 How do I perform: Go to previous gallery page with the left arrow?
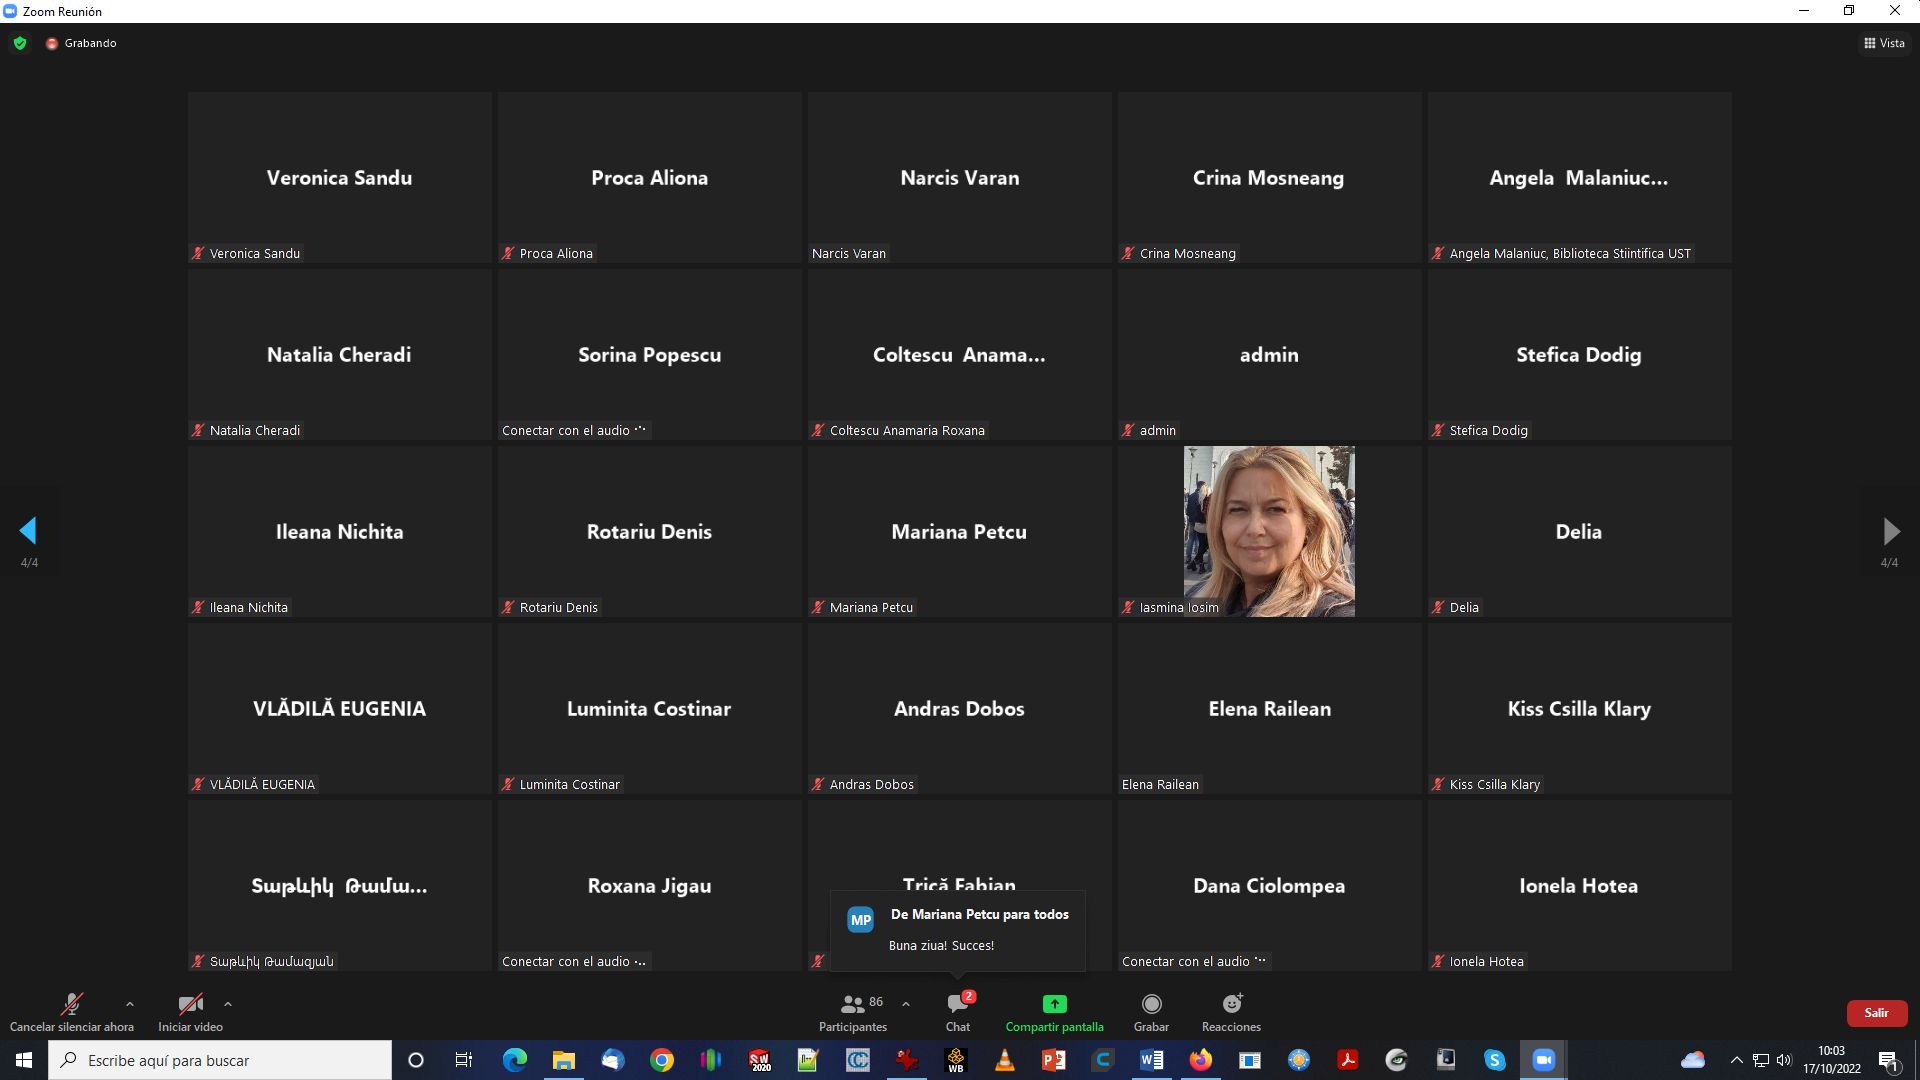click(28, 531)
